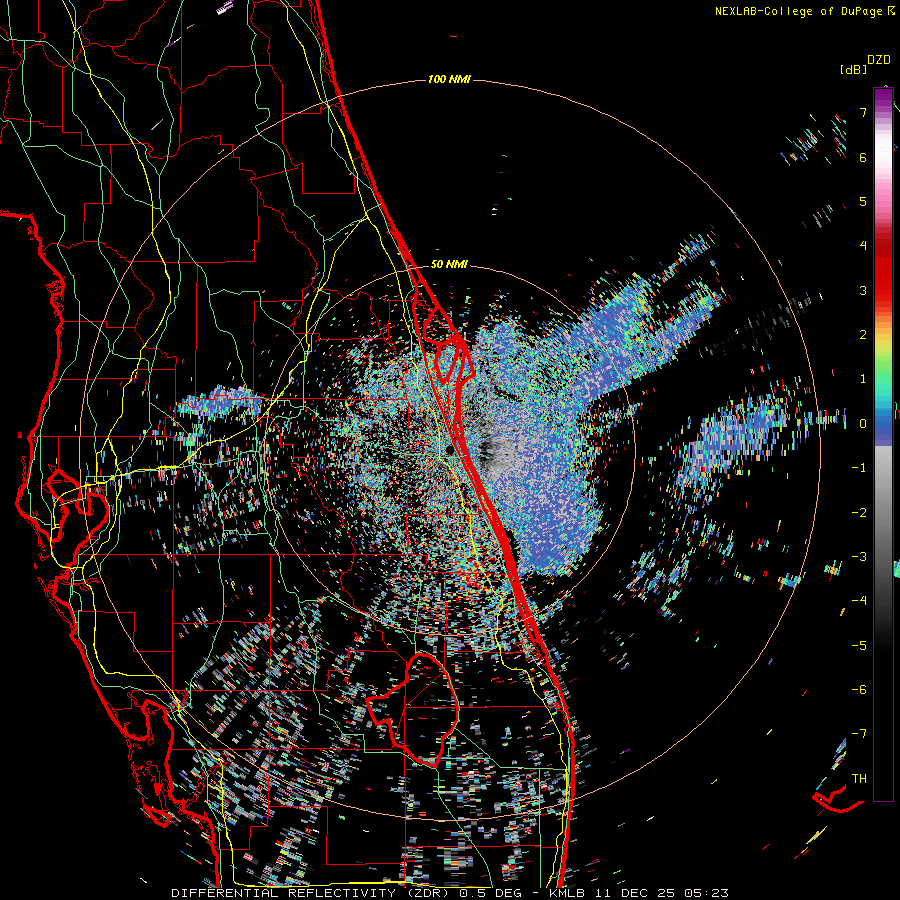Click the 11 DEC 25 date text
The image size is (900, 900).
tap(637, 893)
